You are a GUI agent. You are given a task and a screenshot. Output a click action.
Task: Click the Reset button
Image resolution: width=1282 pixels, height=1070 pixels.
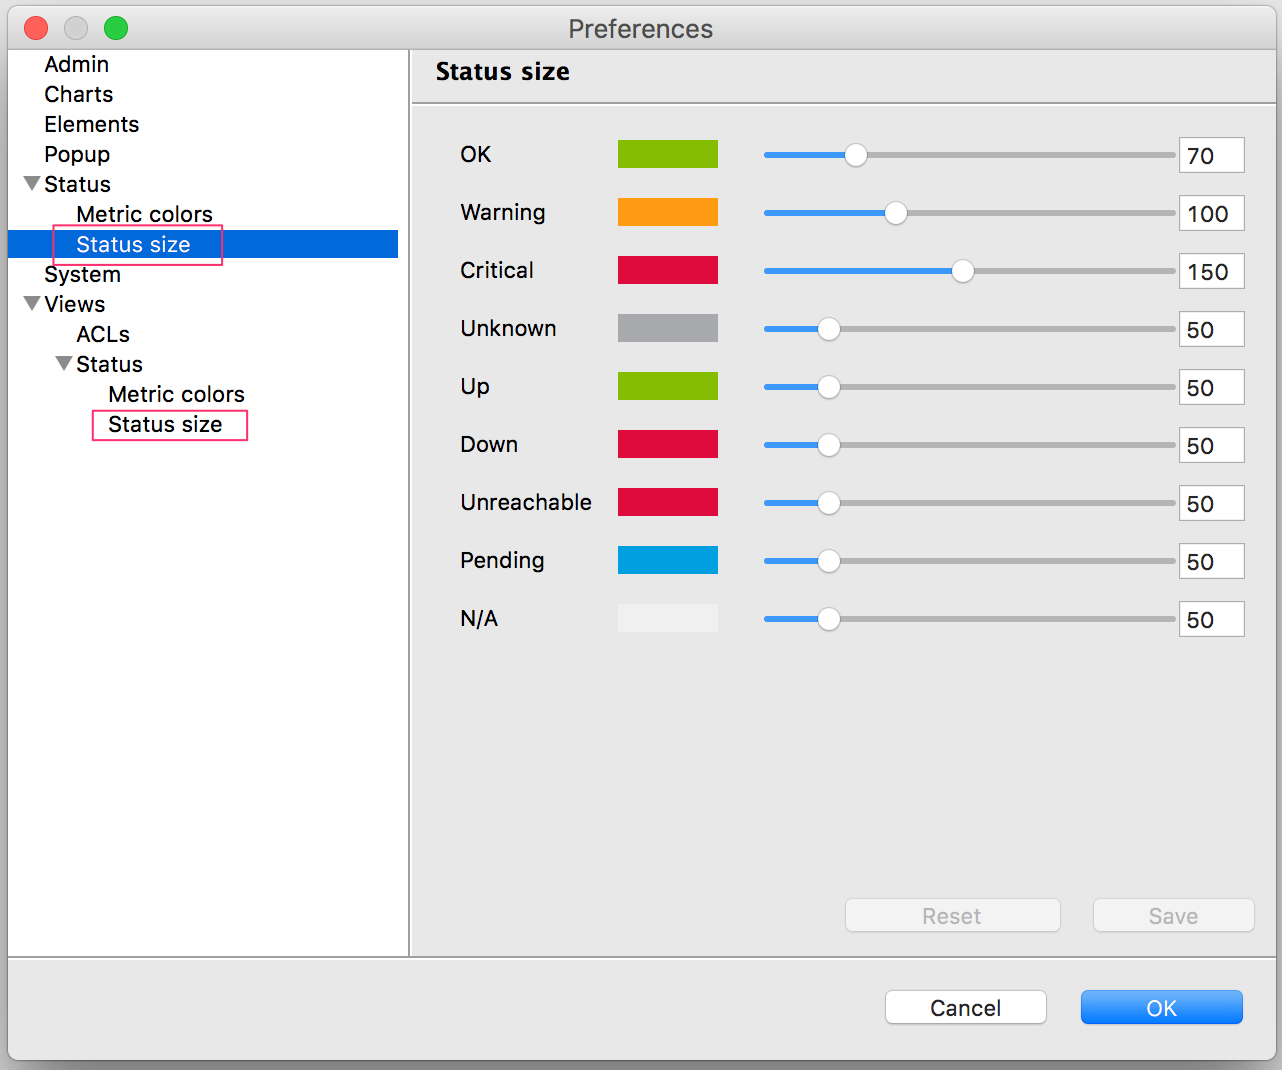(951, 915)
